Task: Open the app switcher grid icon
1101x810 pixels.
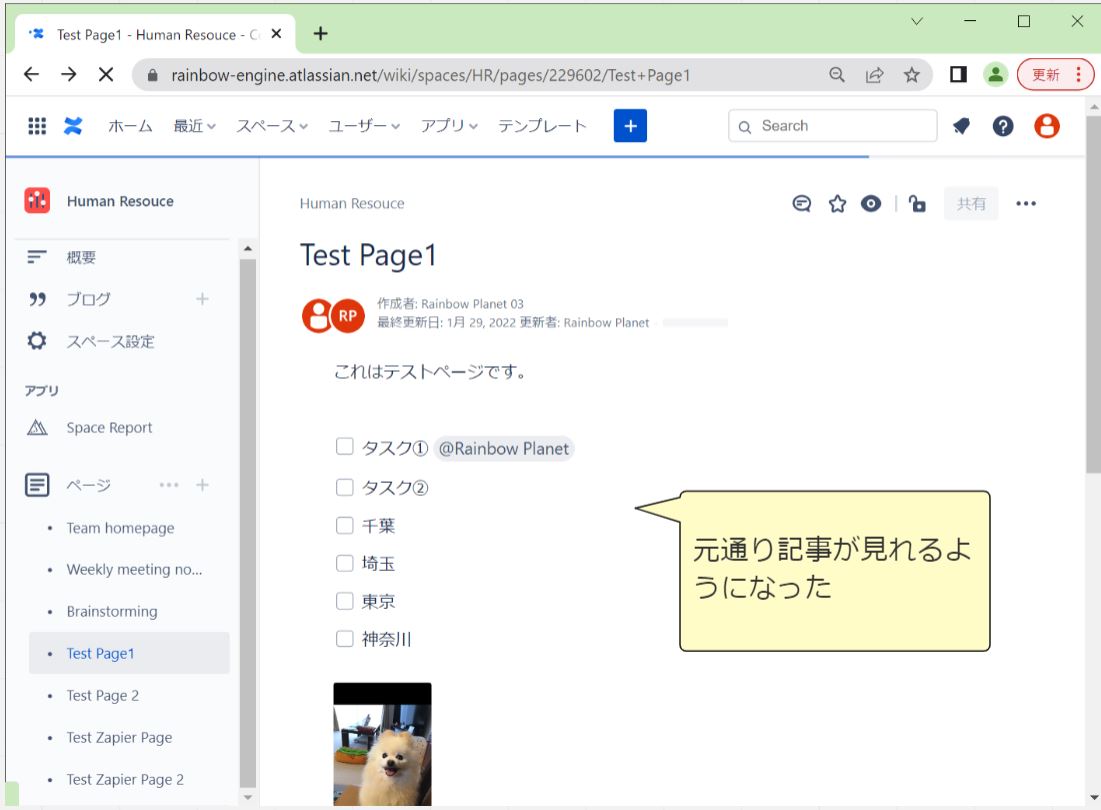Action: point(37,126)
